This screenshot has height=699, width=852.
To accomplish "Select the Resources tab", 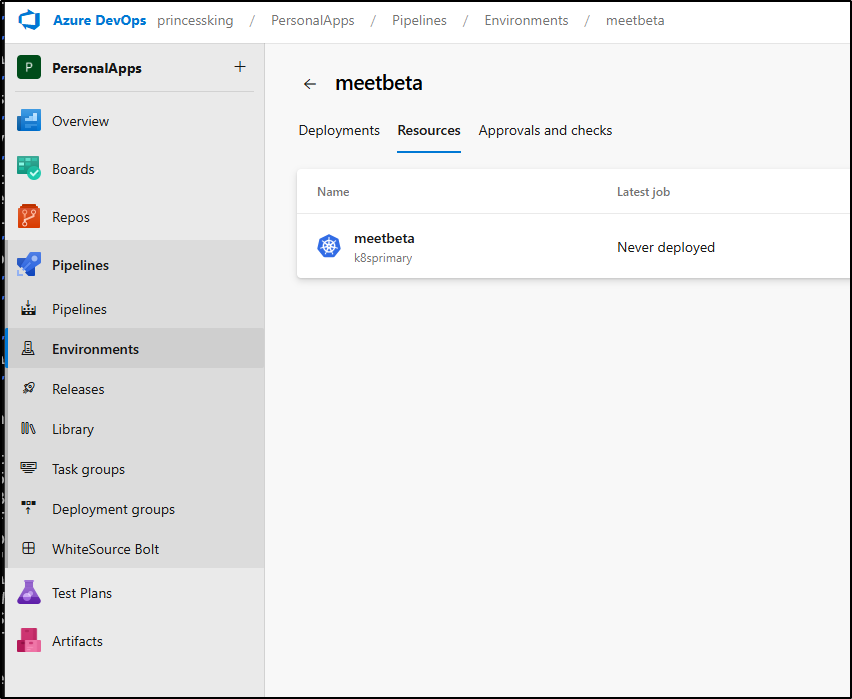I will coord(429,130).
